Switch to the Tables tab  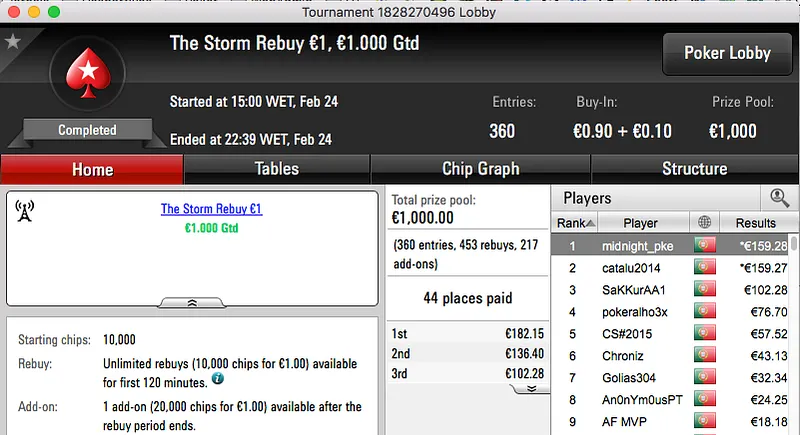[276, 169]
